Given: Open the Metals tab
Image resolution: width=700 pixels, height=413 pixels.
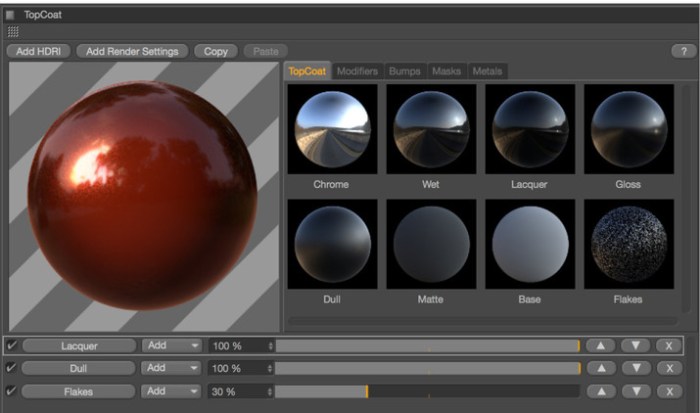Looking at the screenshot, I should 487,71.
